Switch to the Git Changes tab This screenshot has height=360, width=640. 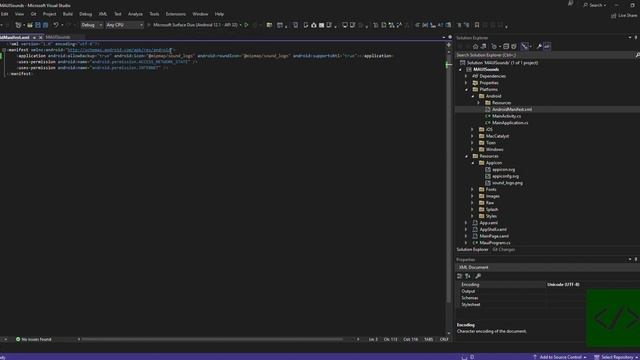tap(504, 250)
